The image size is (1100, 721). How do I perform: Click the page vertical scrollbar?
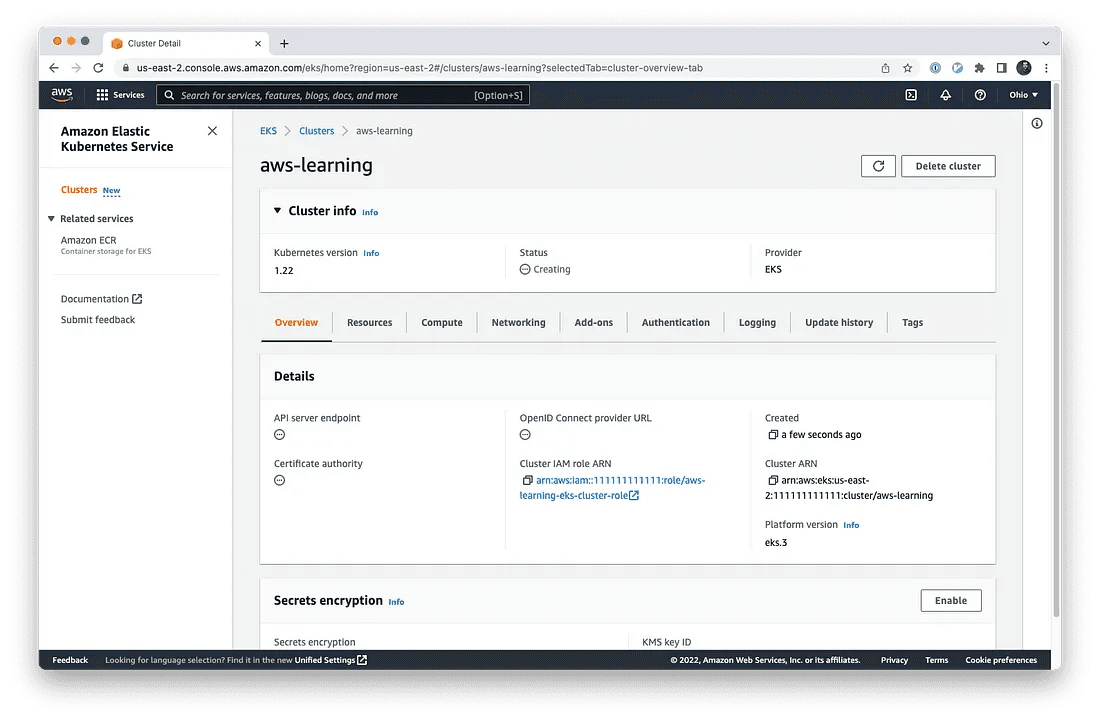click(x=1056, y=351)
